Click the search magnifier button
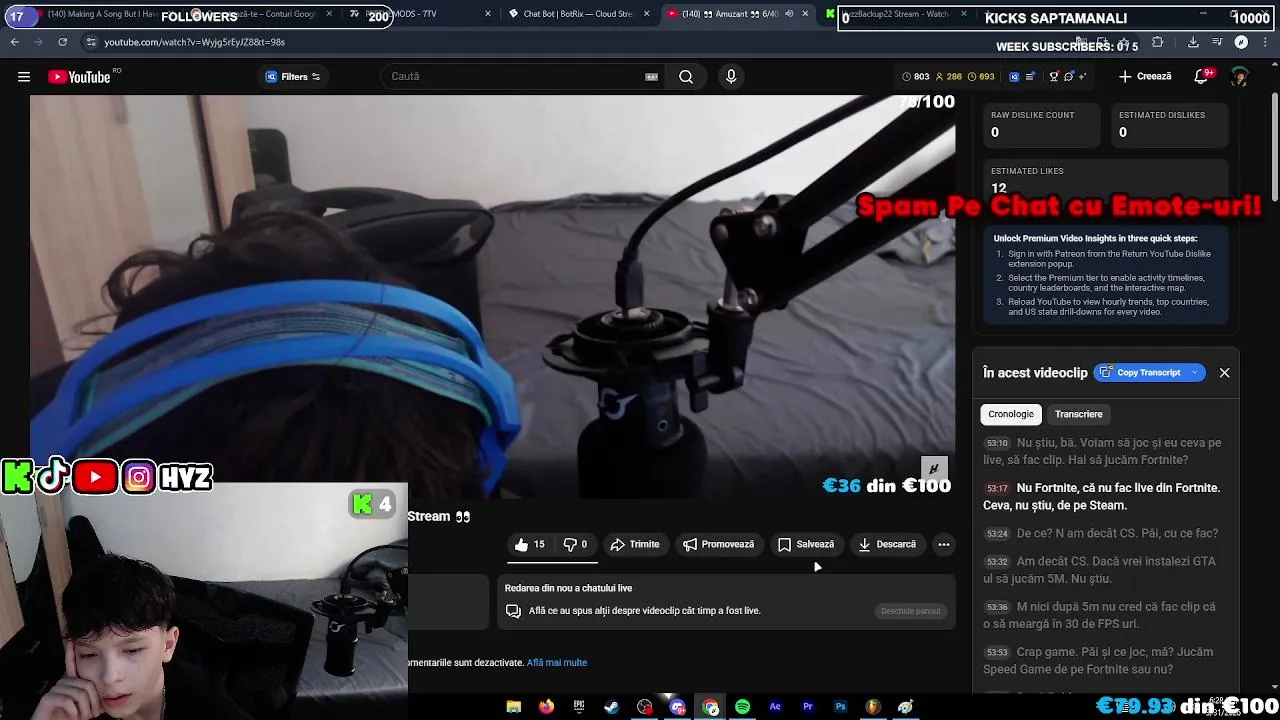The height and width of the screenshot is (720, 1280). pos(686,77)
